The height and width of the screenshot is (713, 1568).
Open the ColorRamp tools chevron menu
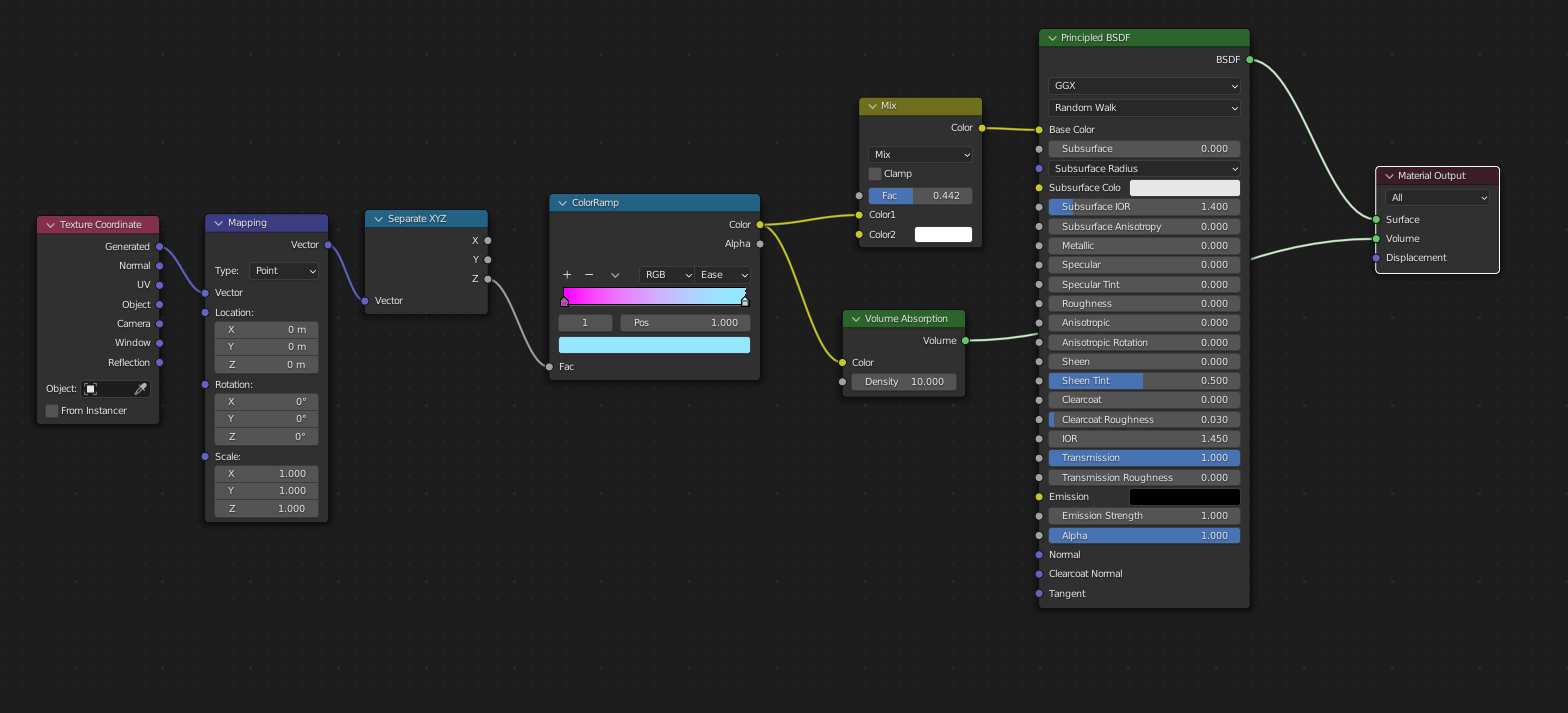(x=615, y=275)
